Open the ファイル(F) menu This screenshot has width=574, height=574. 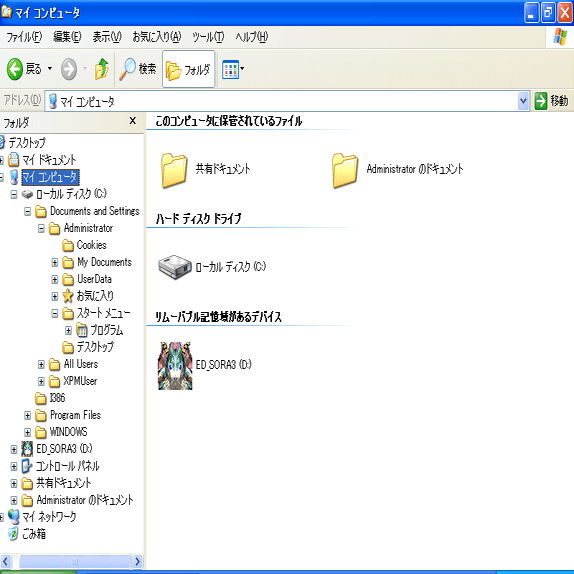click(x=24, y=37)
